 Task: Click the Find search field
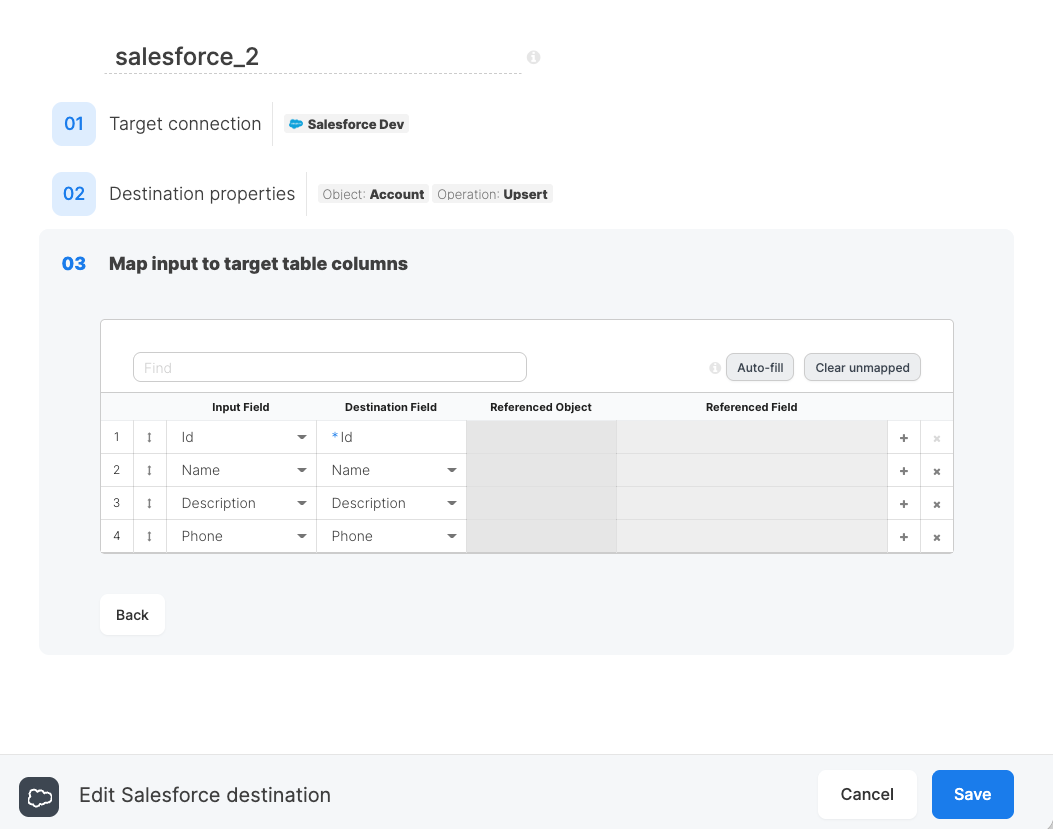point(329,367)
